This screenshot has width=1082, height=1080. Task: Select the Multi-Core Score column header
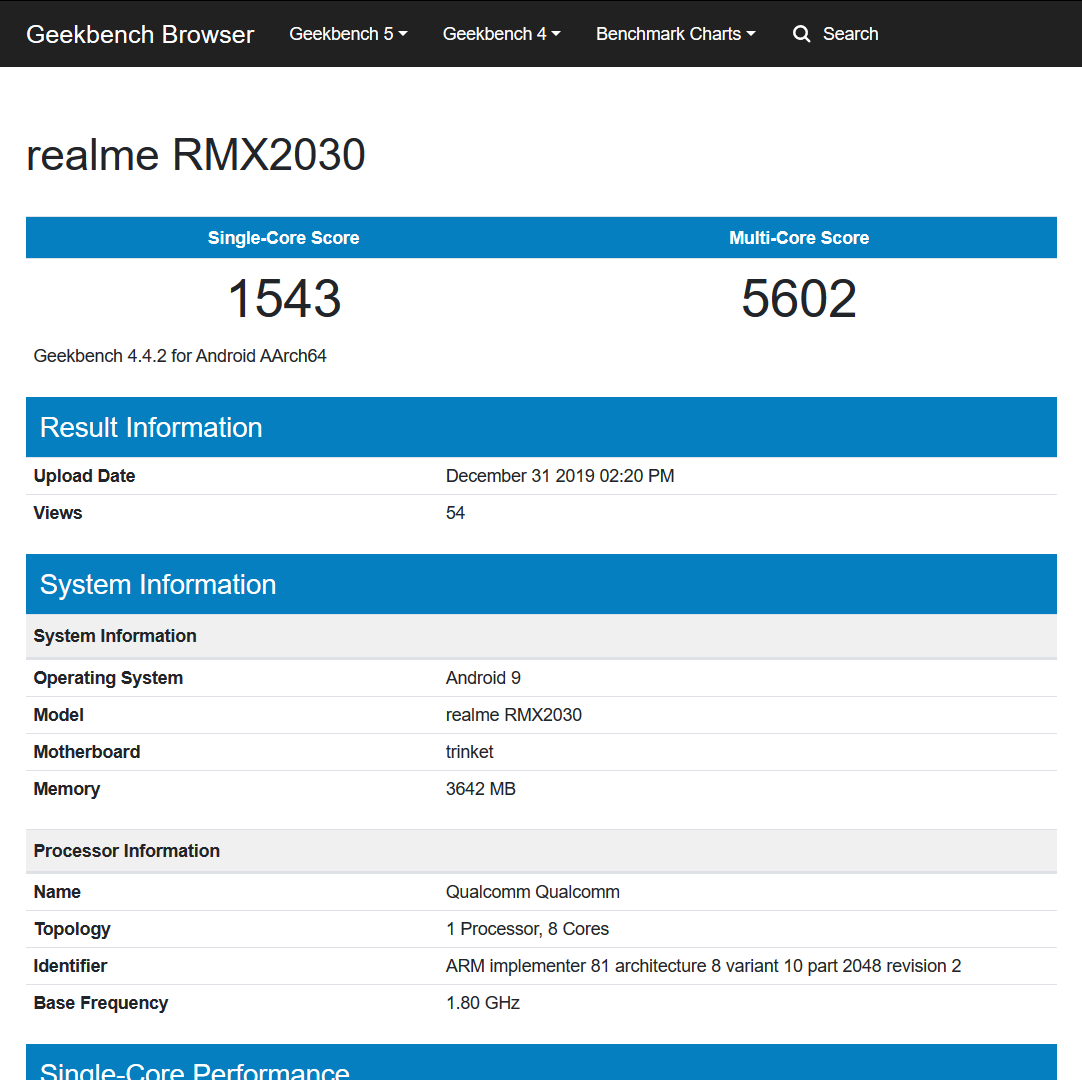click(799, 238)
